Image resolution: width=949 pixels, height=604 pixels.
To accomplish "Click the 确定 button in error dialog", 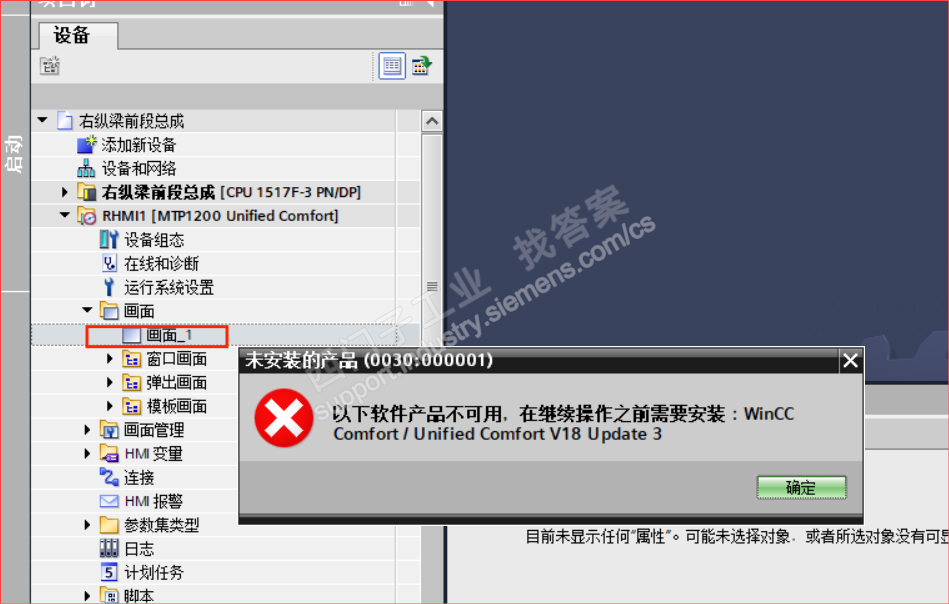I will tap(801, 487).
